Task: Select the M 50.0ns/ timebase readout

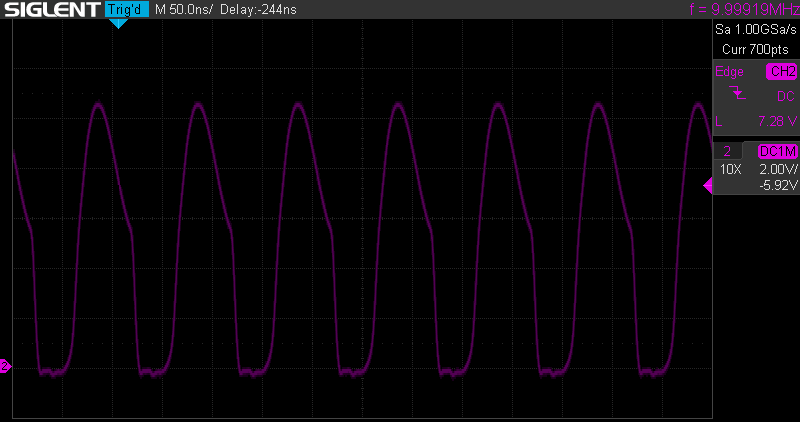Action: click(x=184, y=9)
